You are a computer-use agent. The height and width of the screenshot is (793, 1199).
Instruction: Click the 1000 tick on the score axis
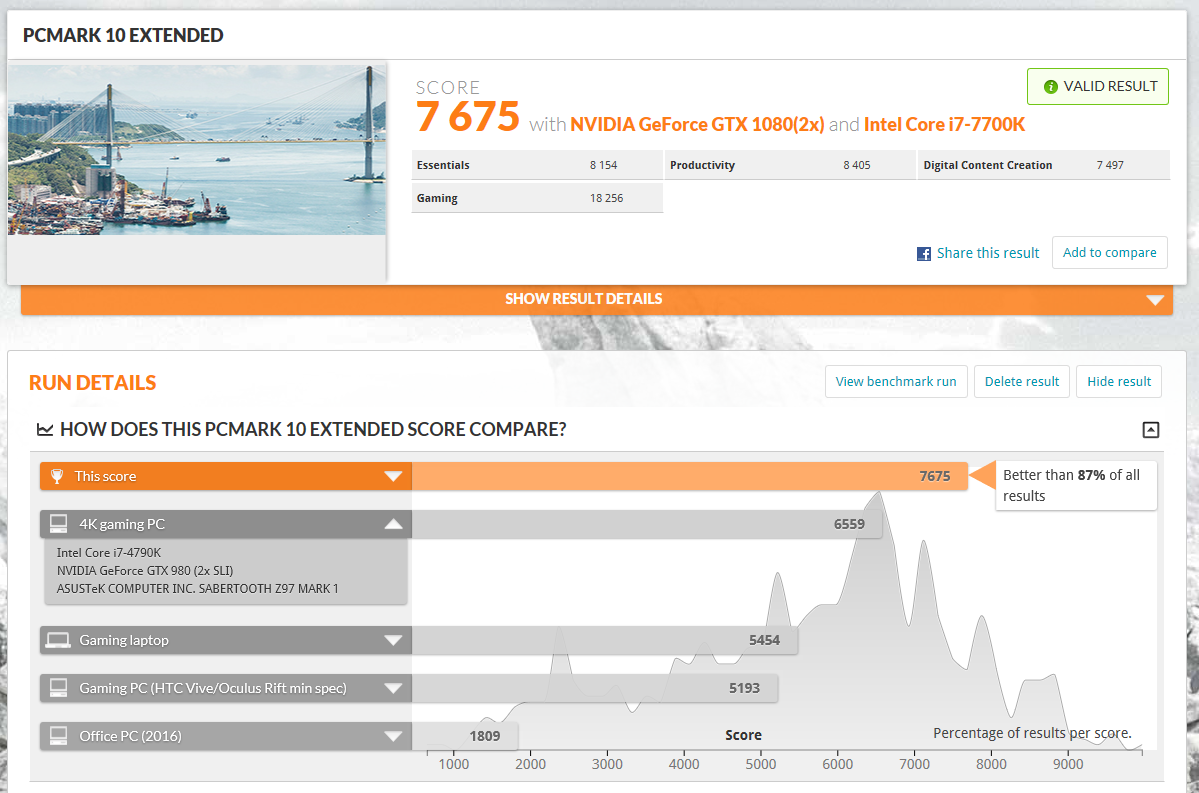click(x=453, y=764)
